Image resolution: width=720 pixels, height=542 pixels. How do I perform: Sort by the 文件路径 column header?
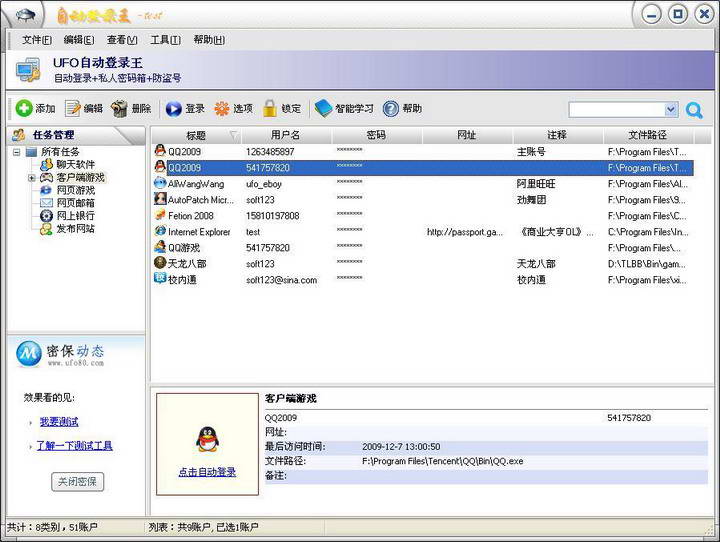click(648, 135)
